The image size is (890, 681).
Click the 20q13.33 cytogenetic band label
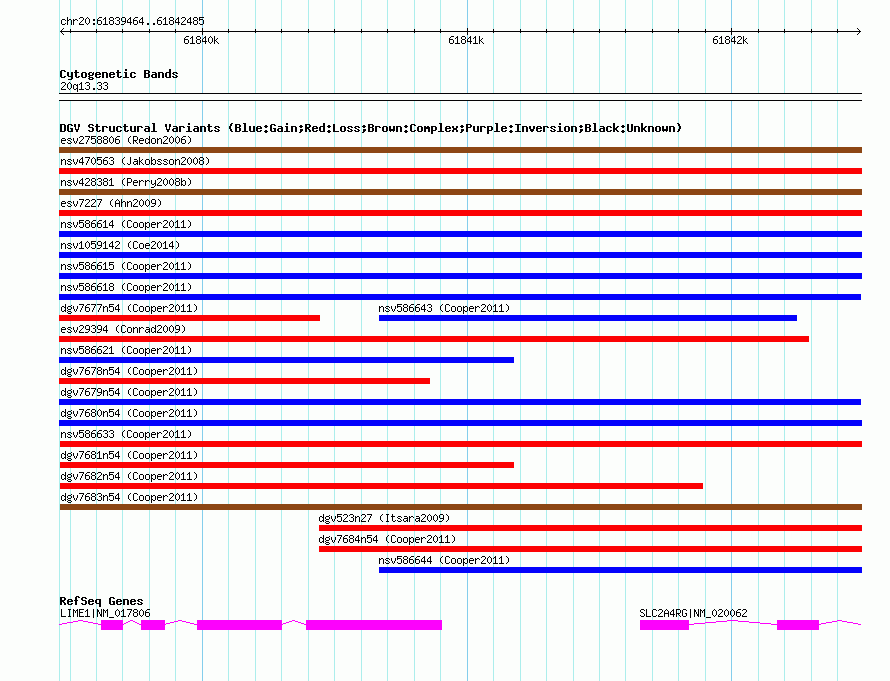(84, 86)
